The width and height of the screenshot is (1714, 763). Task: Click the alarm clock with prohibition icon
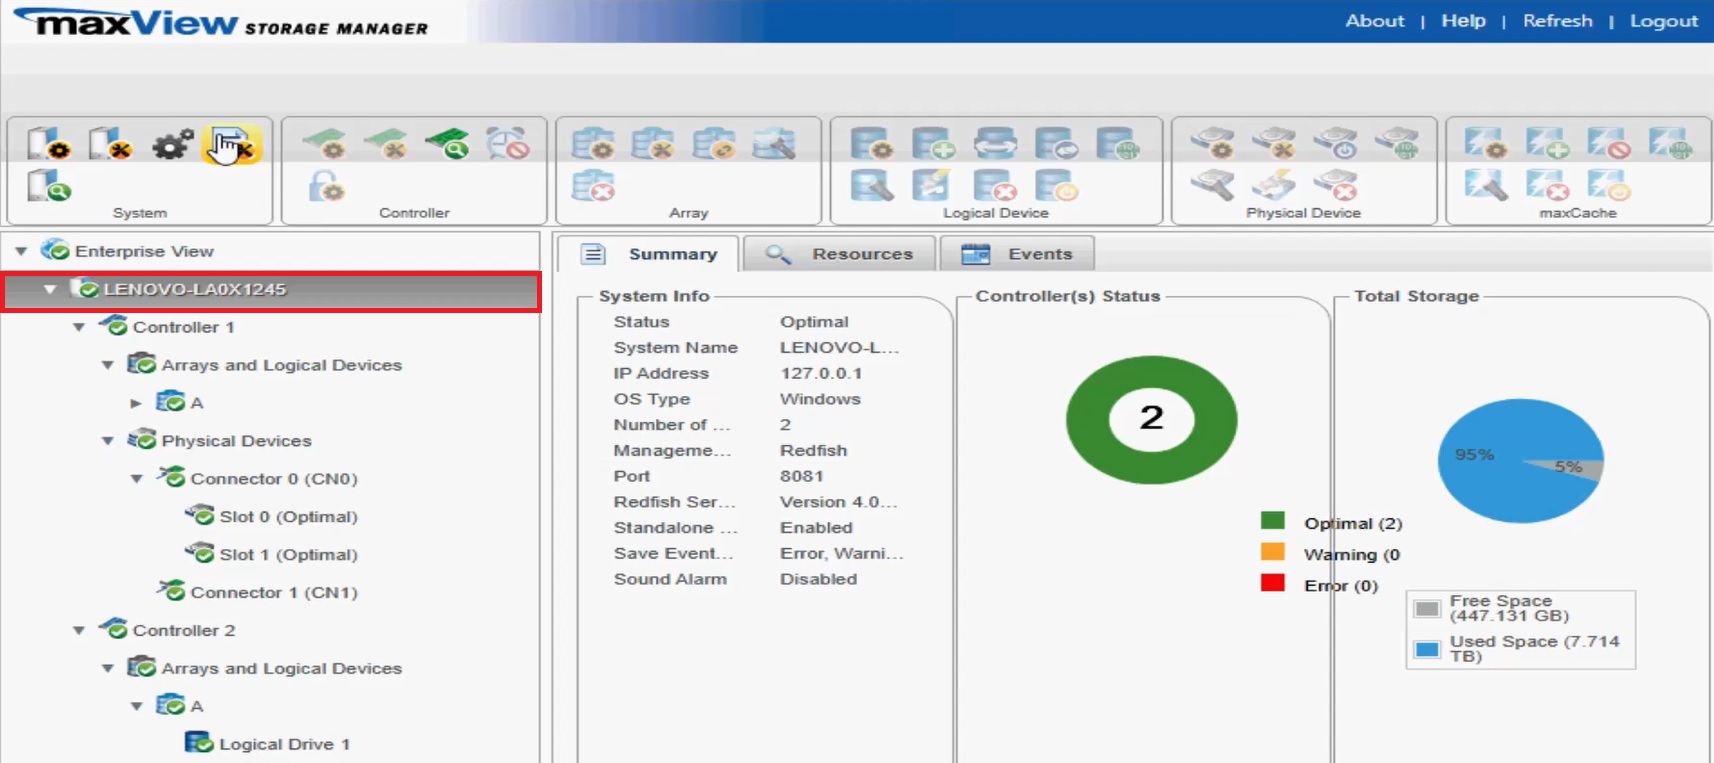point(508,144)
